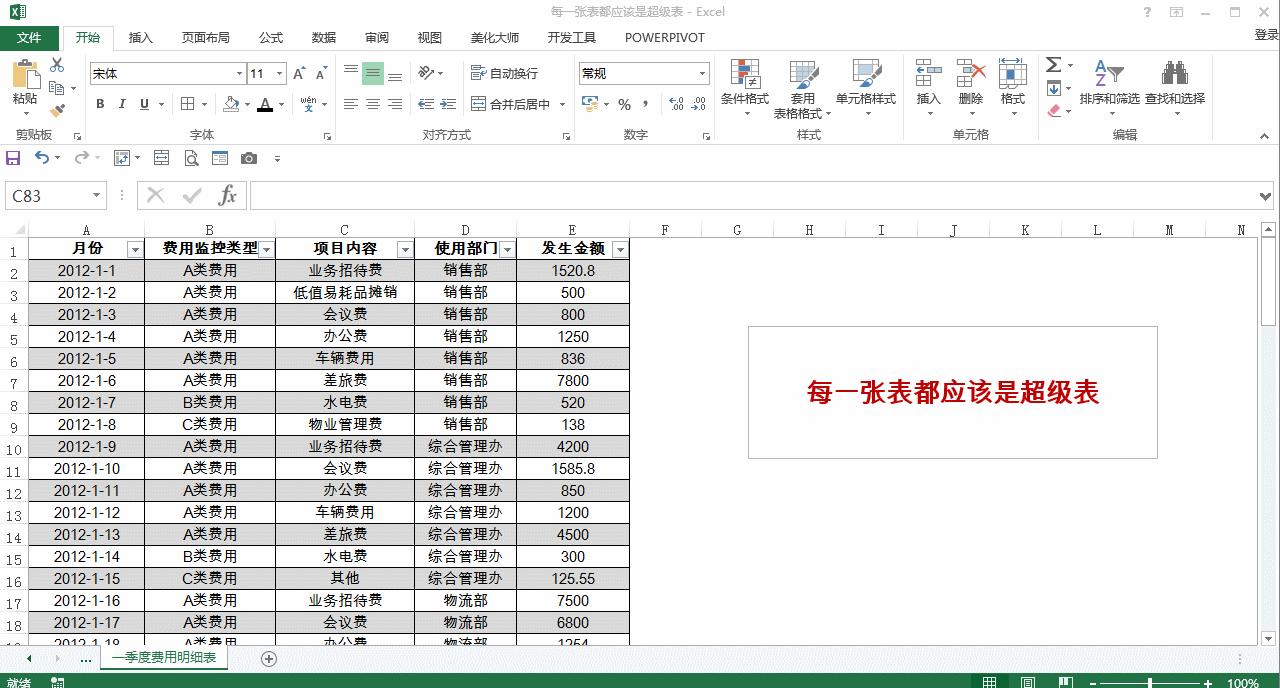This screenshot has width=1280, height=688.
Task: Toggle bold formatting with the B icon
Action: [x=99, y=104]
